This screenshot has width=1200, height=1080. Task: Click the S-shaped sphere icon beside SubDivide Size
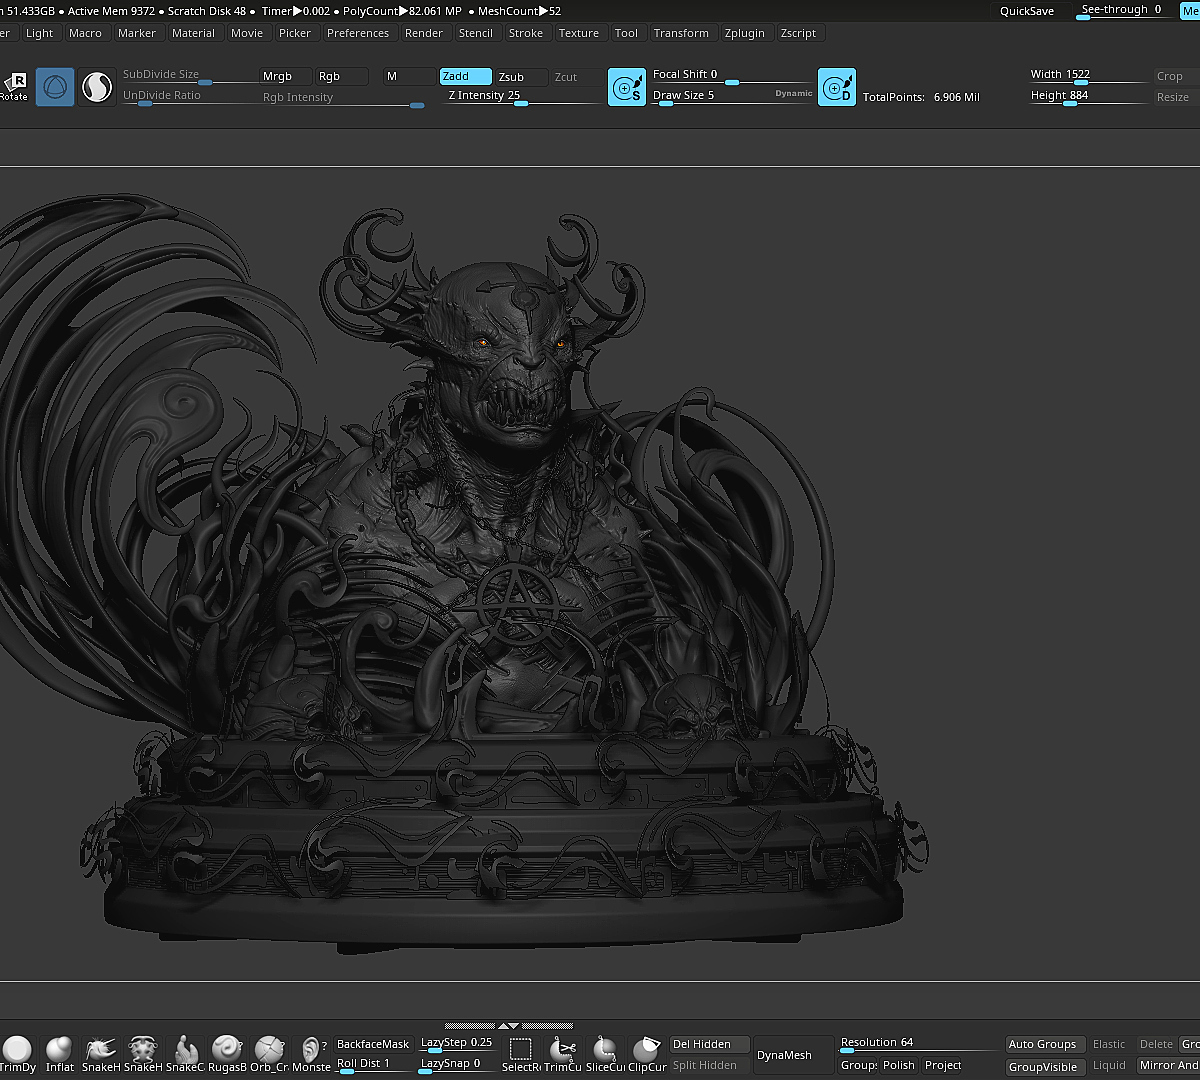click(x=97, y=87)
